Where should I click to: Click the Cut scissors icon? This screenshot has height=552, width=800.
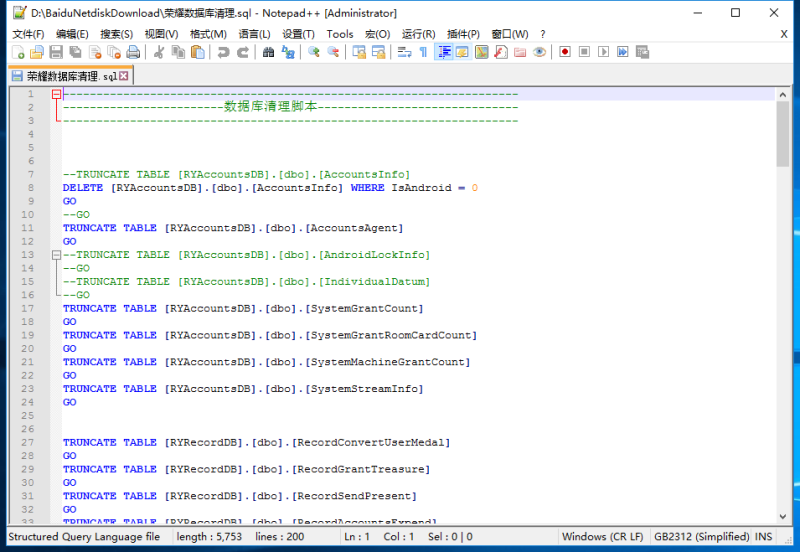coord(159,52)
